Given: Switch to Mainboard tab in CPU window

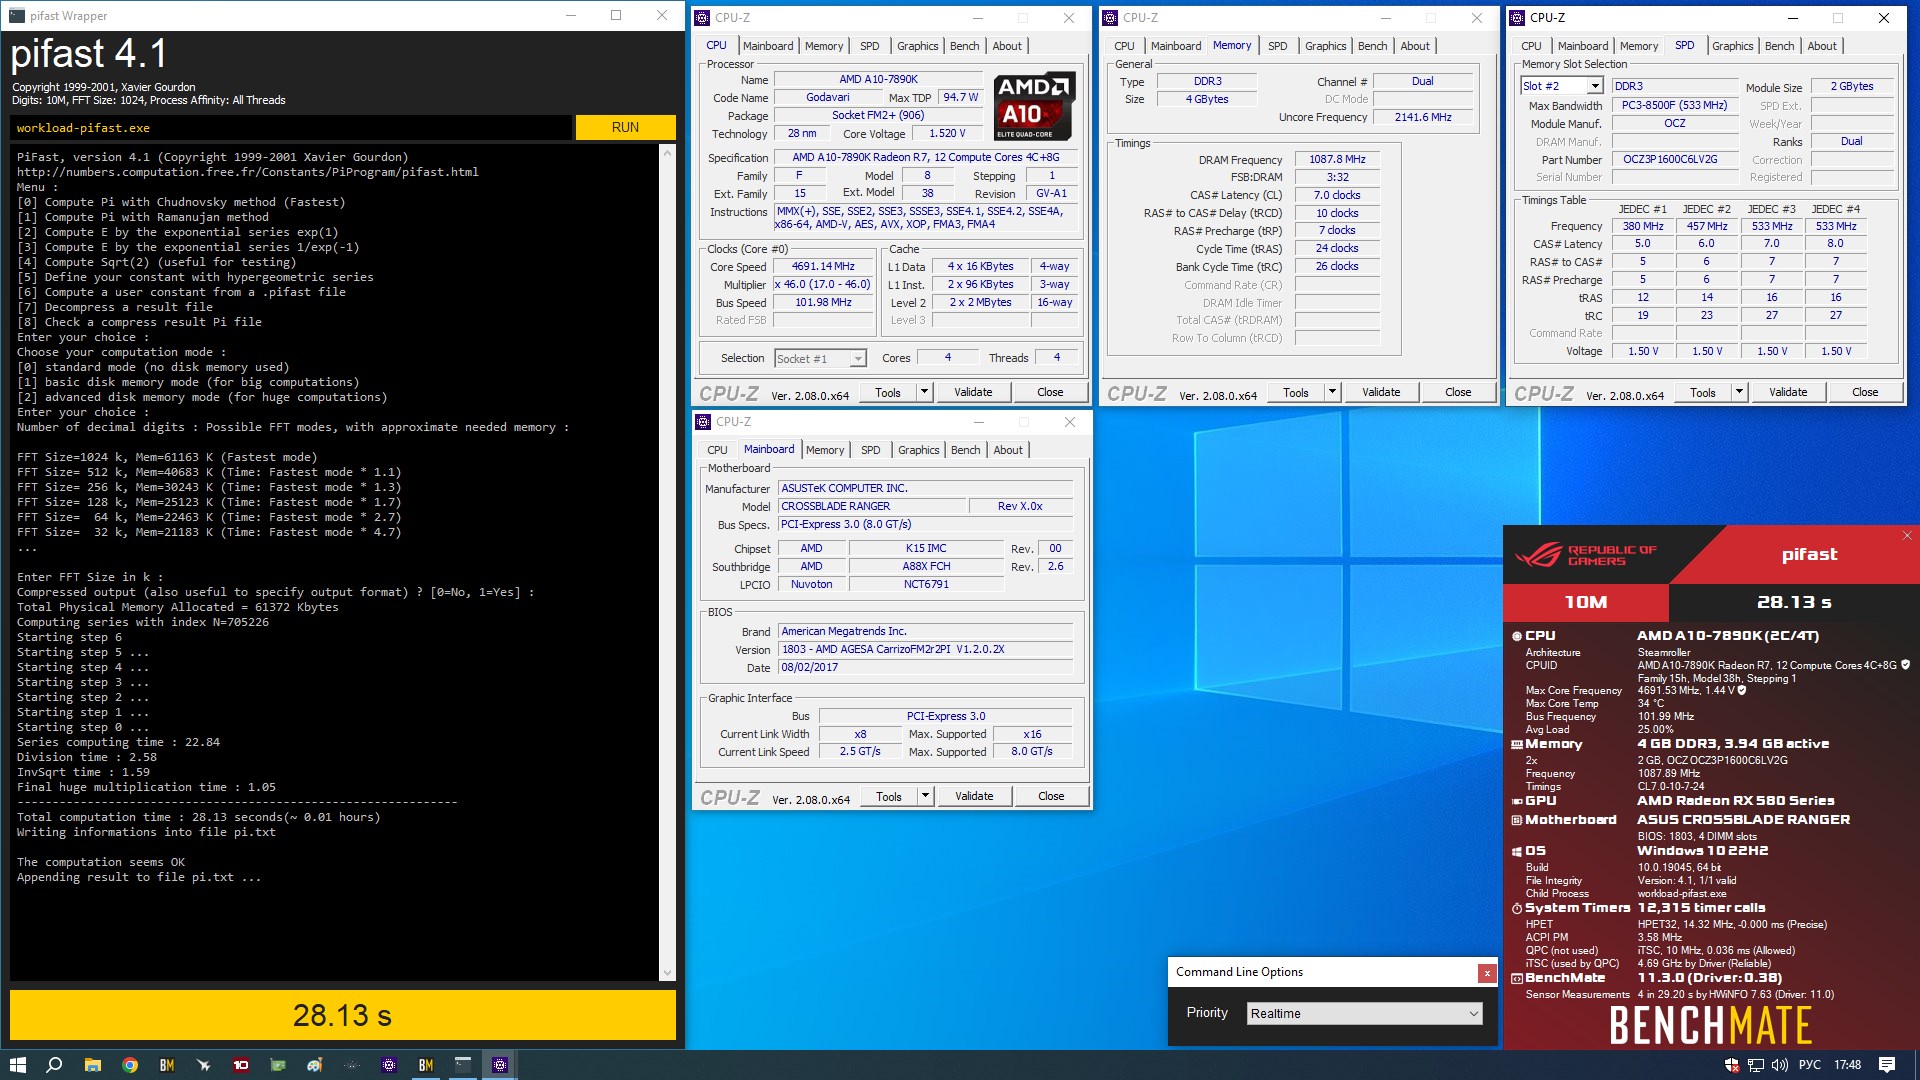Looking at the screenshot, I should [768, 46].
